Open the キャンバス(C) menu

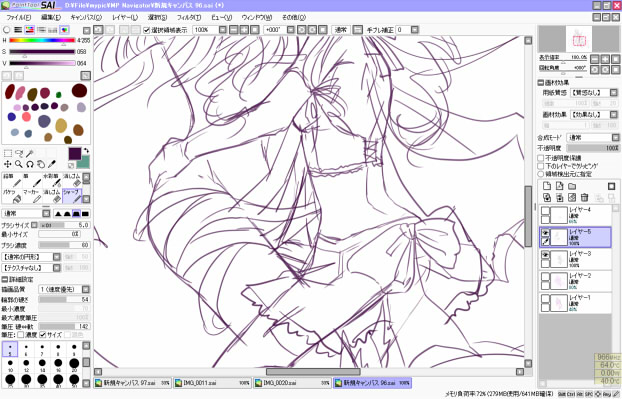(x=86, y=17)
